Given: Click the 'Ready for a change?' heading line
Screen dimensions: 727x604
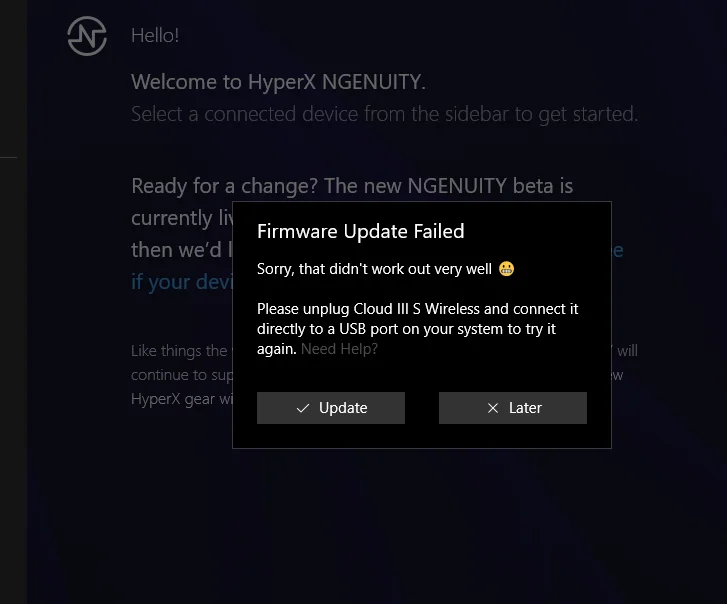Looking at the screenshot, I should [x=352, y=186].
